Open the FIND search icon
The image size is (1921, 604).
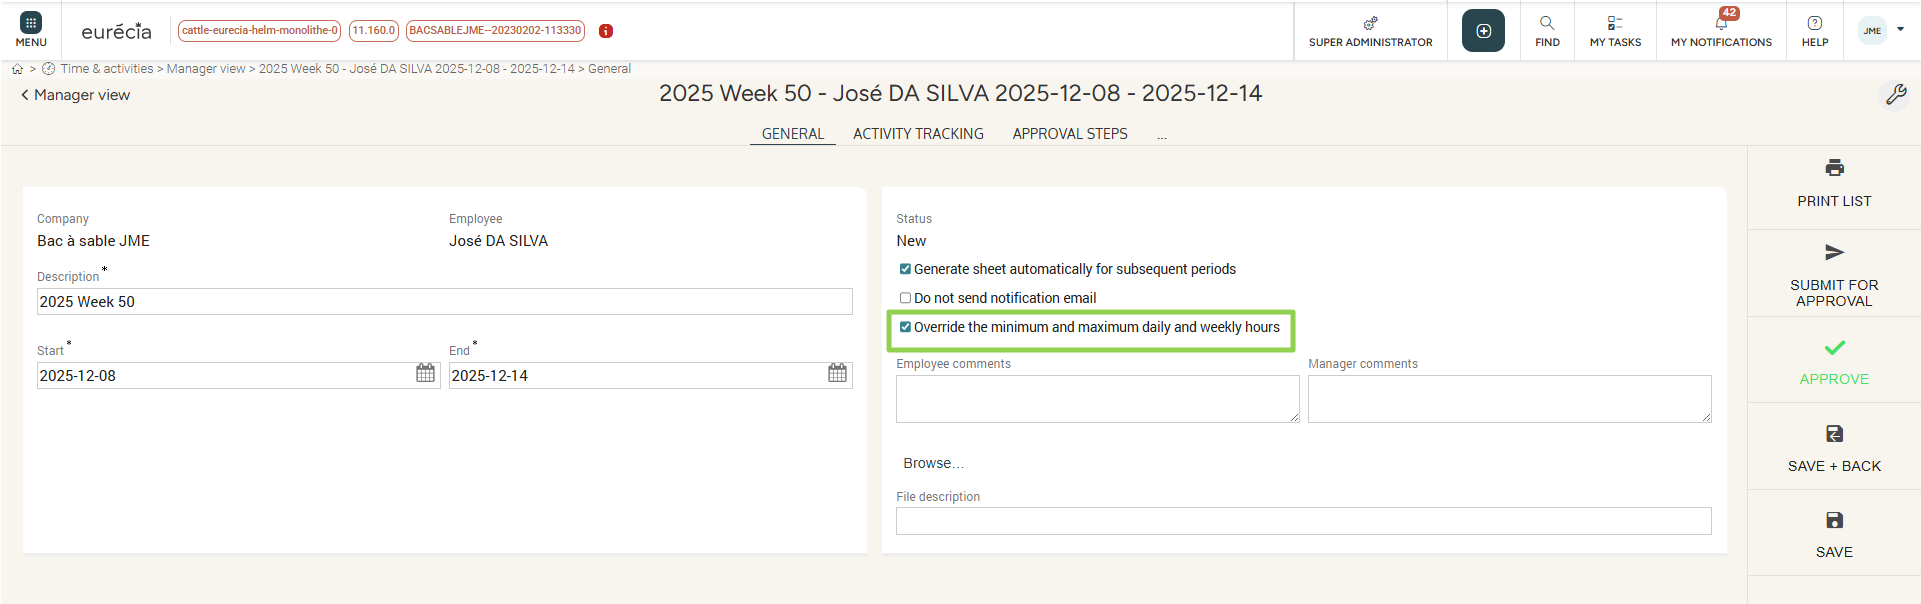click(1547, 24)
